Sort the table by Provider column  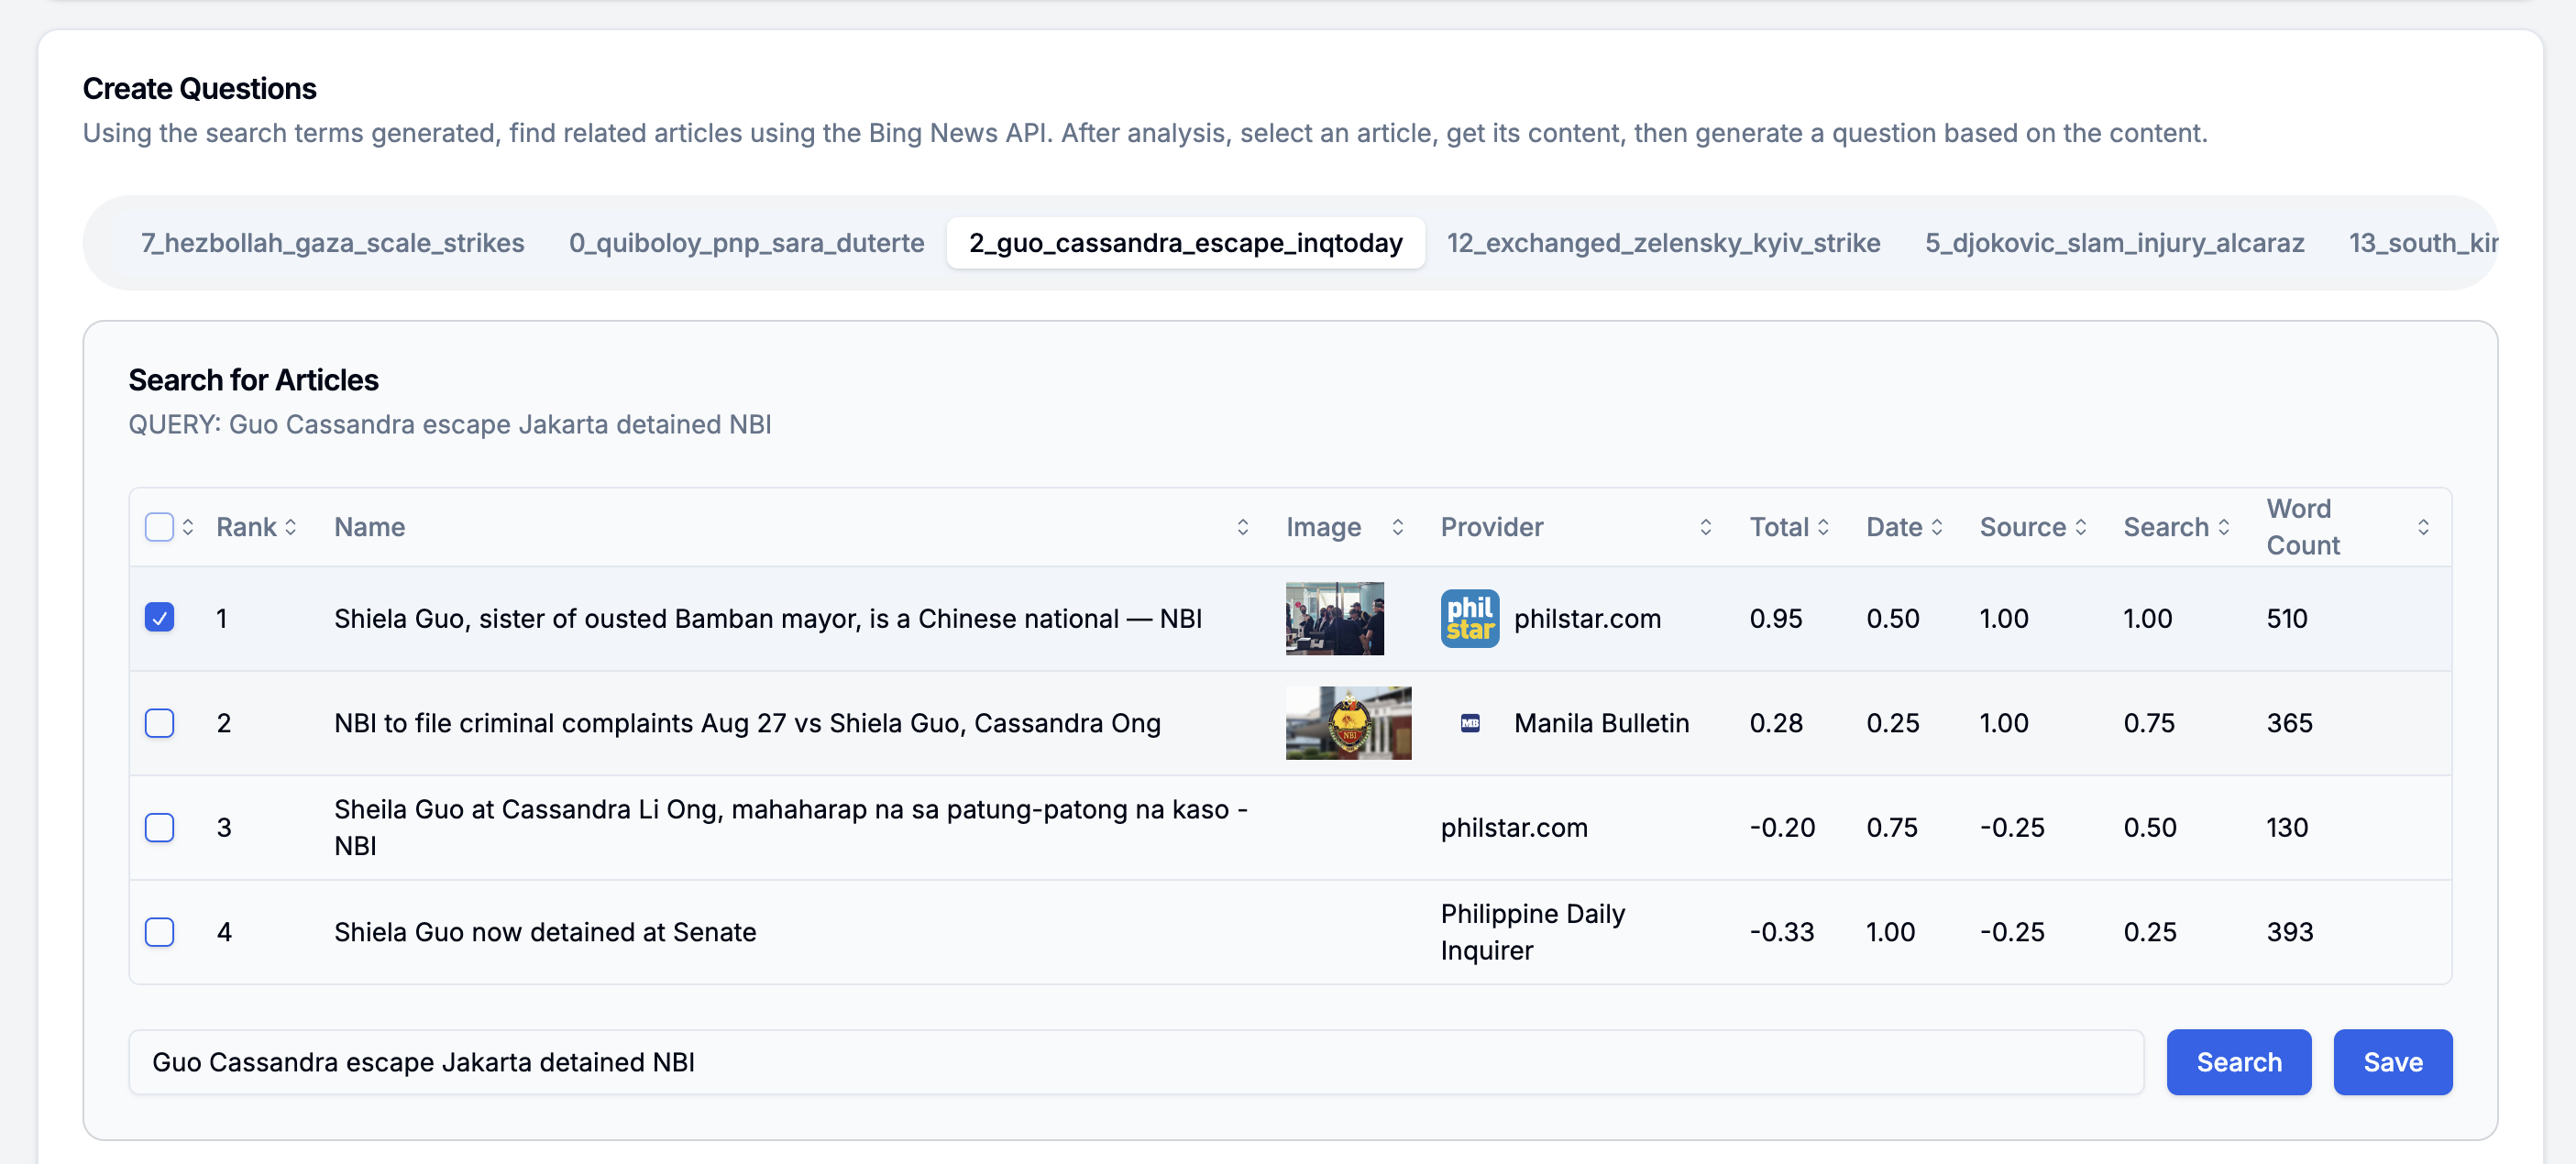[x=1705, y=527]
